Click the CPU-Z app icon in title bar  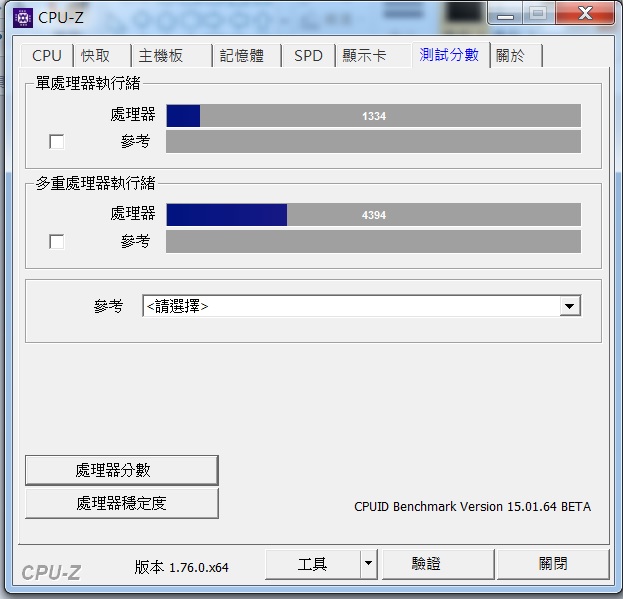[23, 17]
